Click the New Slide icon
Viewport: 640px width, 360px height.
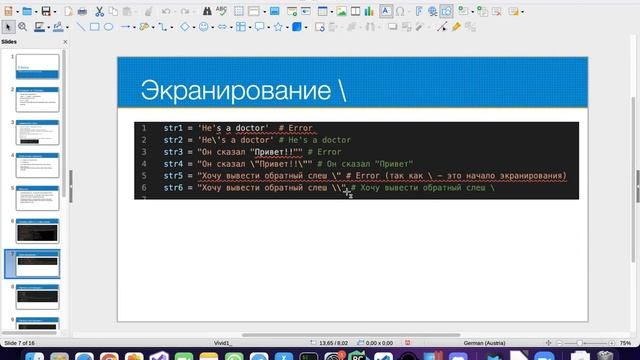click(x=463, y=11)
